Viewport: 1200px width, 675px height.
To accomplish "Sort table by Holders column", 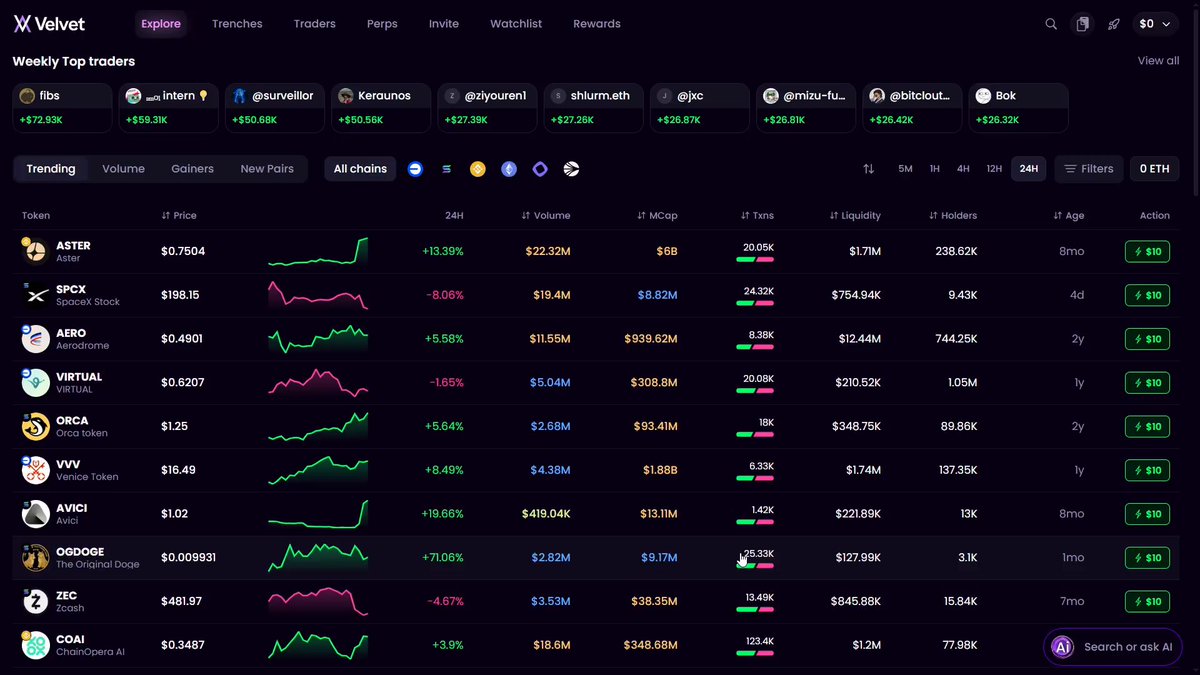I will tap(953, 215).
